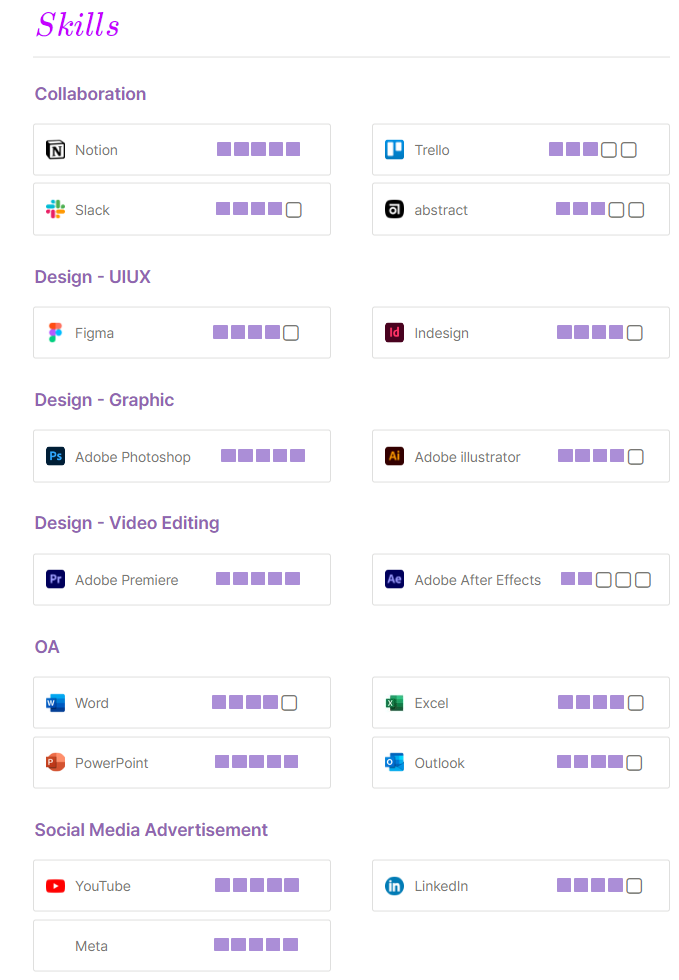
Task: Select the LinkedIn label text
Action: click(441, 886)
